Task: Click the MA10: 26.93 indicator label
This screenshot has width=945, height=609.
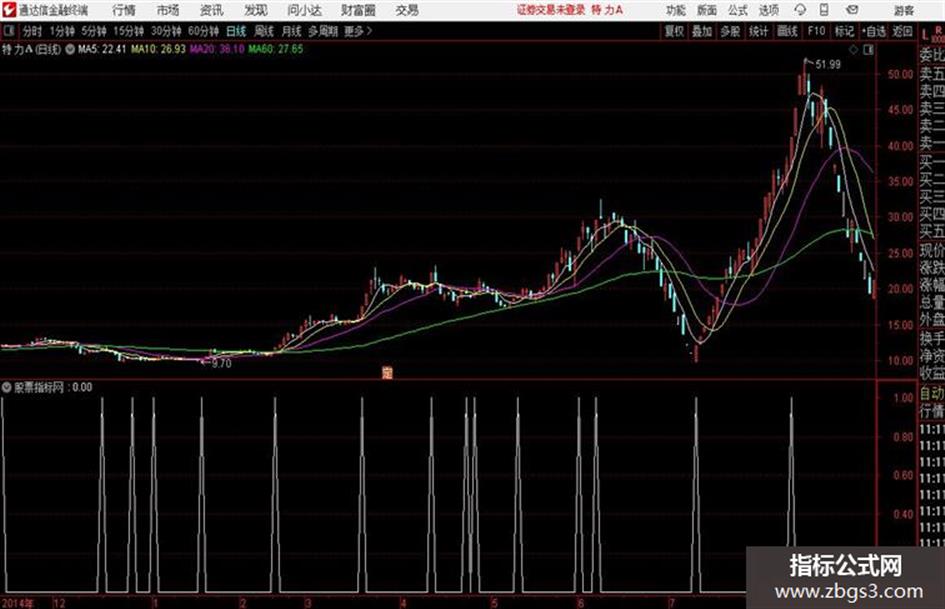Action: click(x=159, y=49)
